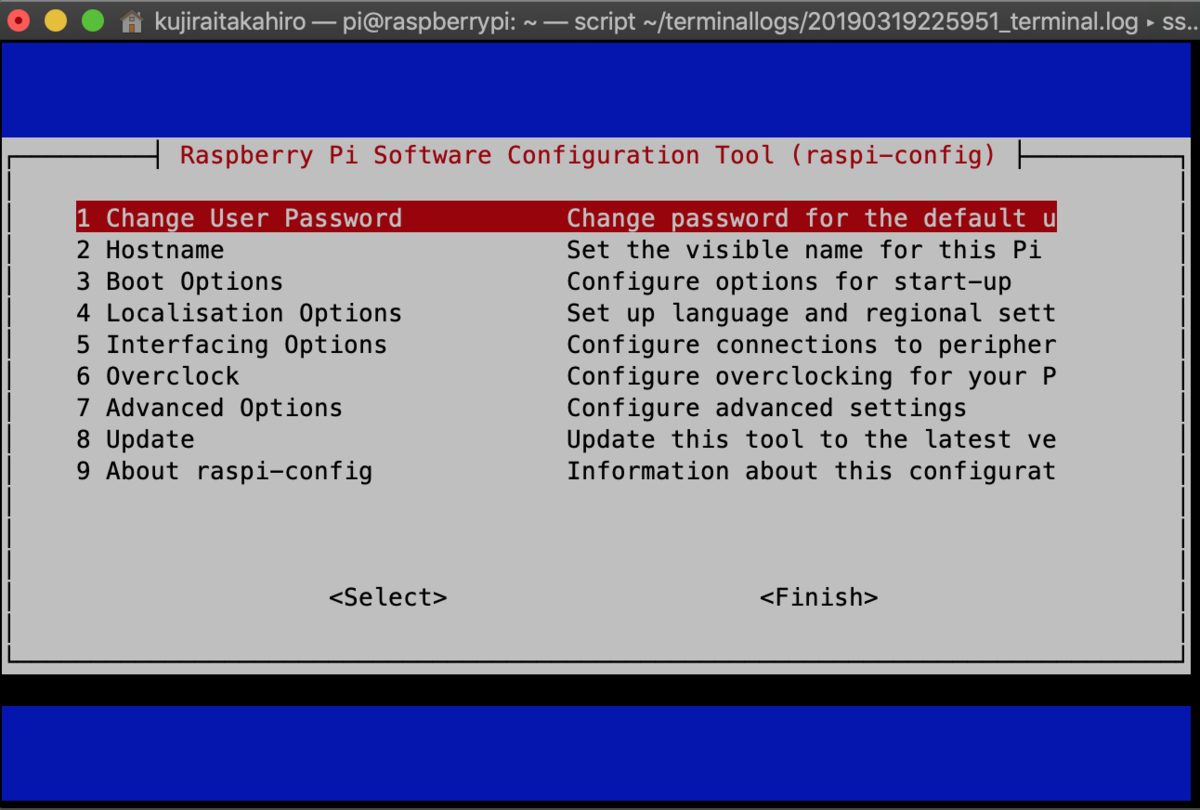This screenshot has height=810, width=1200.
Task: Click description 'Set up language and regional sett'
Action: (811, 313)
